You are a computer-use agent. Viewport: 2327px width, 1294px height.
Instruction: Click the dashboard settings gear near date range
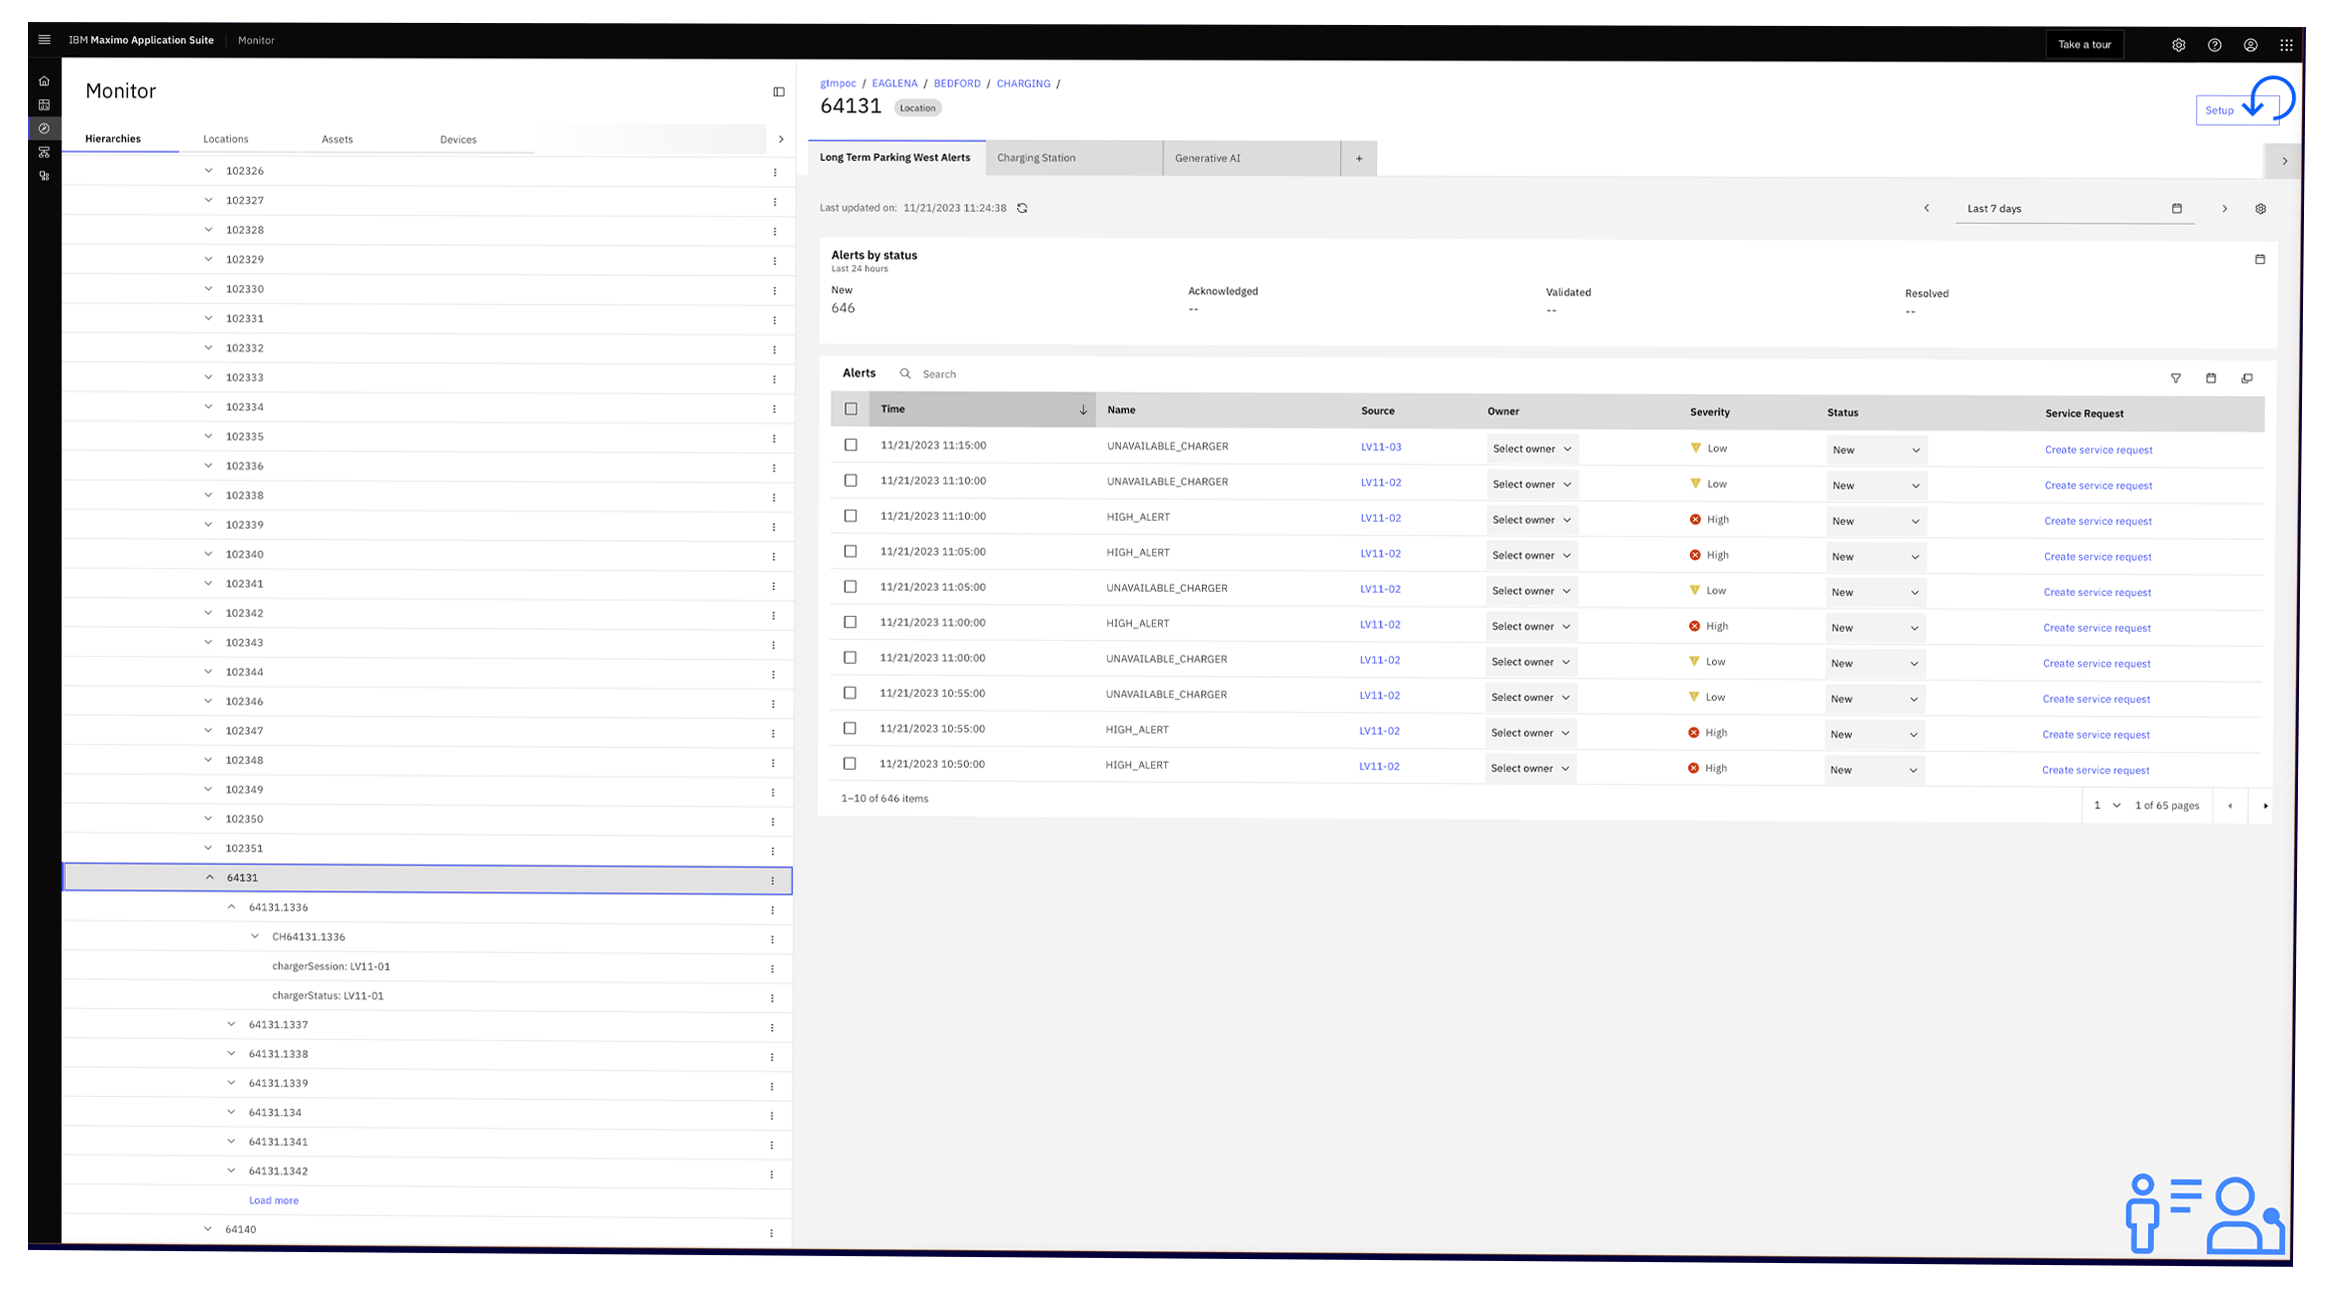tap(2260, 209)
